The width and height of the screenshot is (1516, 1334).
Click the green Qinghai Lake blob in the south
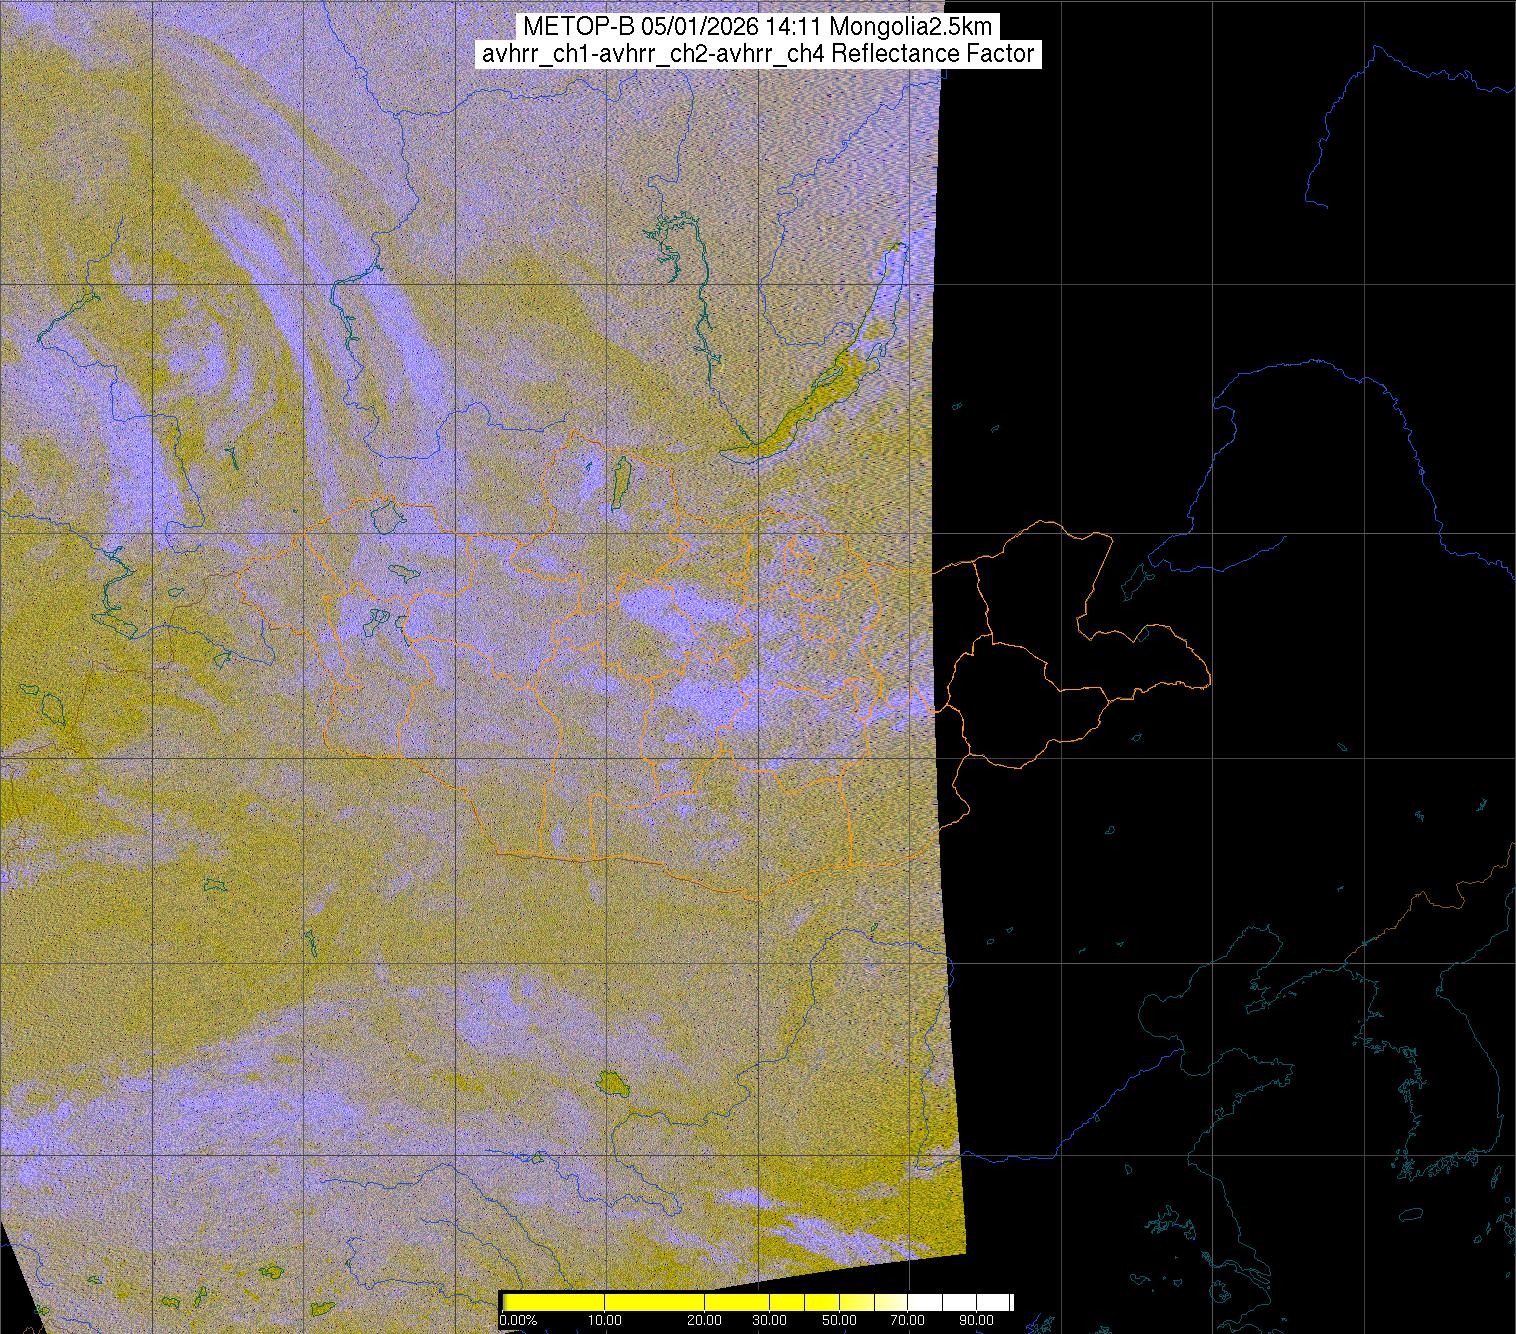pyautogui.click(x=609, y=1083)
